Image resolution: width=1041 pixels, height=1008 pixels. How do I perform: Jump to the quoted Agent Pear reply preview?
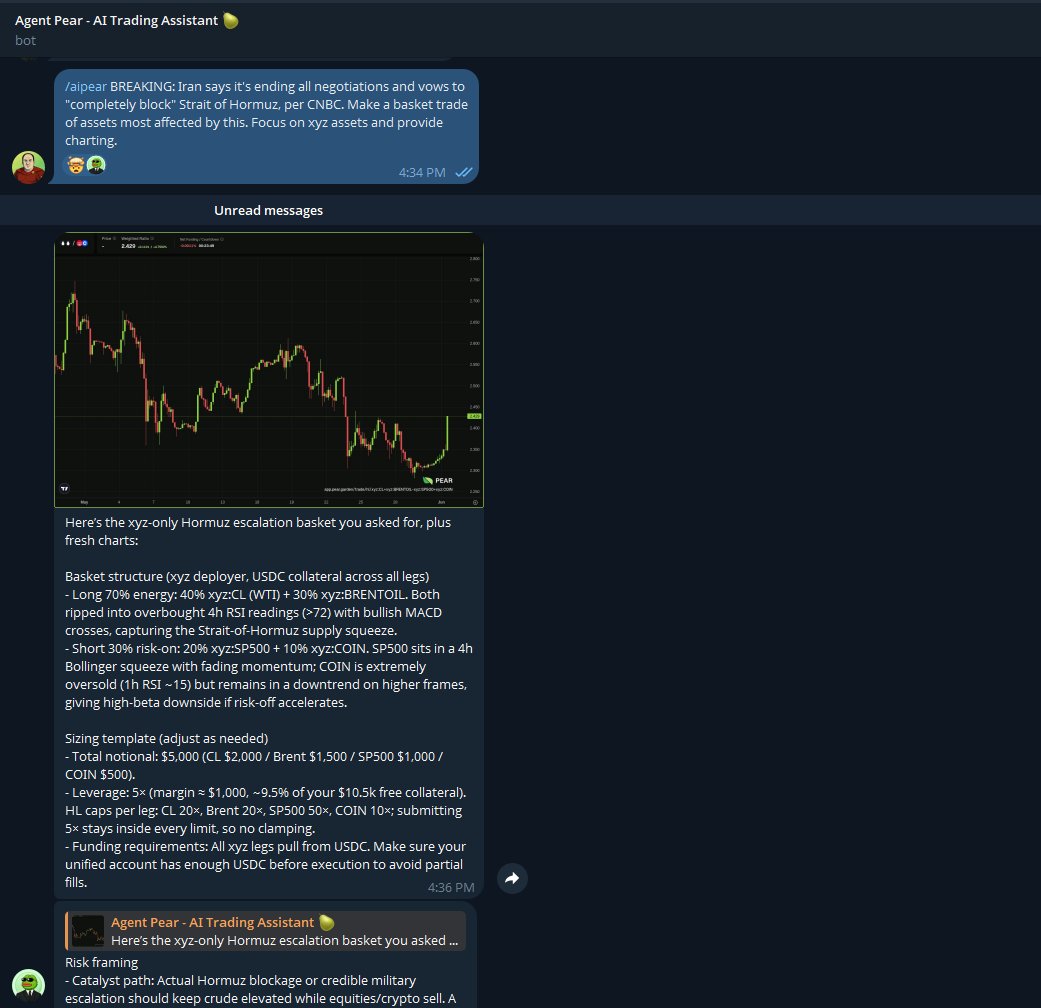point(266,931)
